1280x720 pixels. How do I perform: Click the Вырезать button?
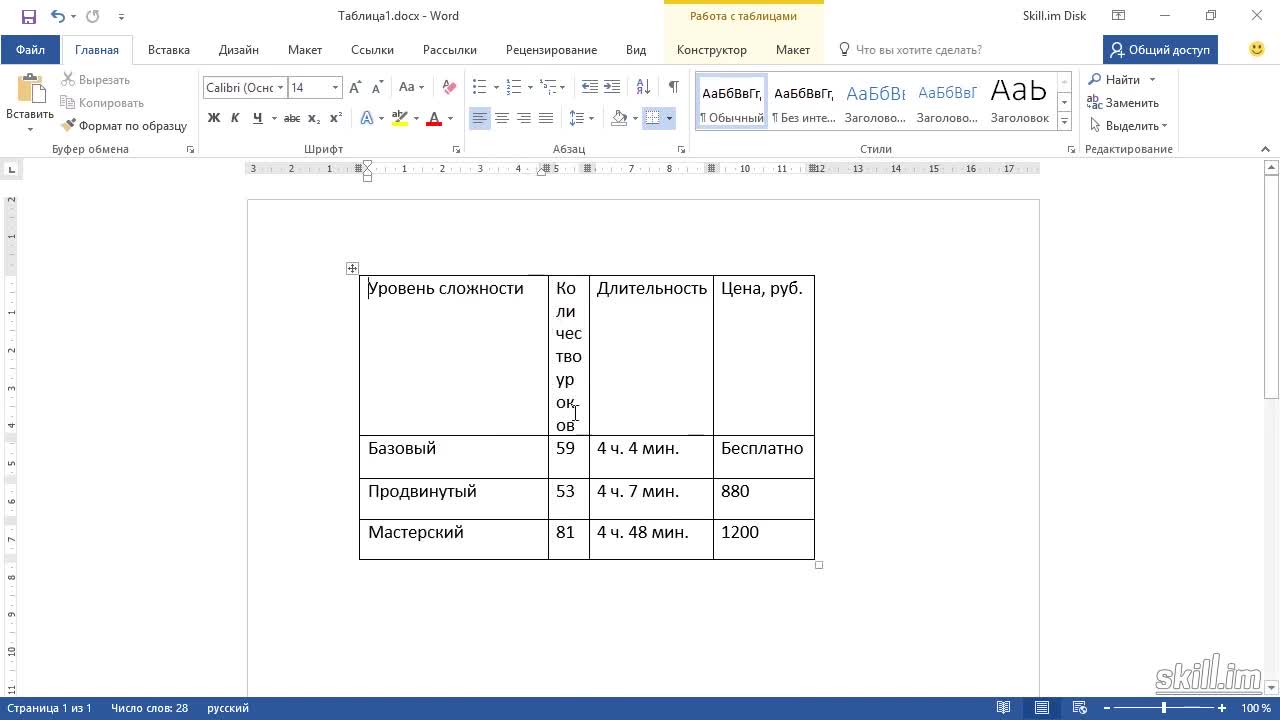96,80
